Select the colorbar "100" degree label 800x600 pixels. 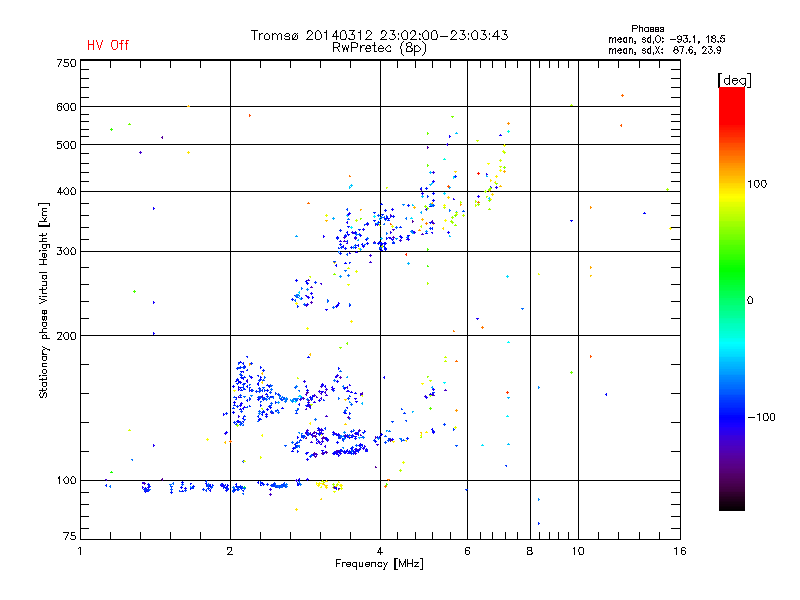pos(757,184)
